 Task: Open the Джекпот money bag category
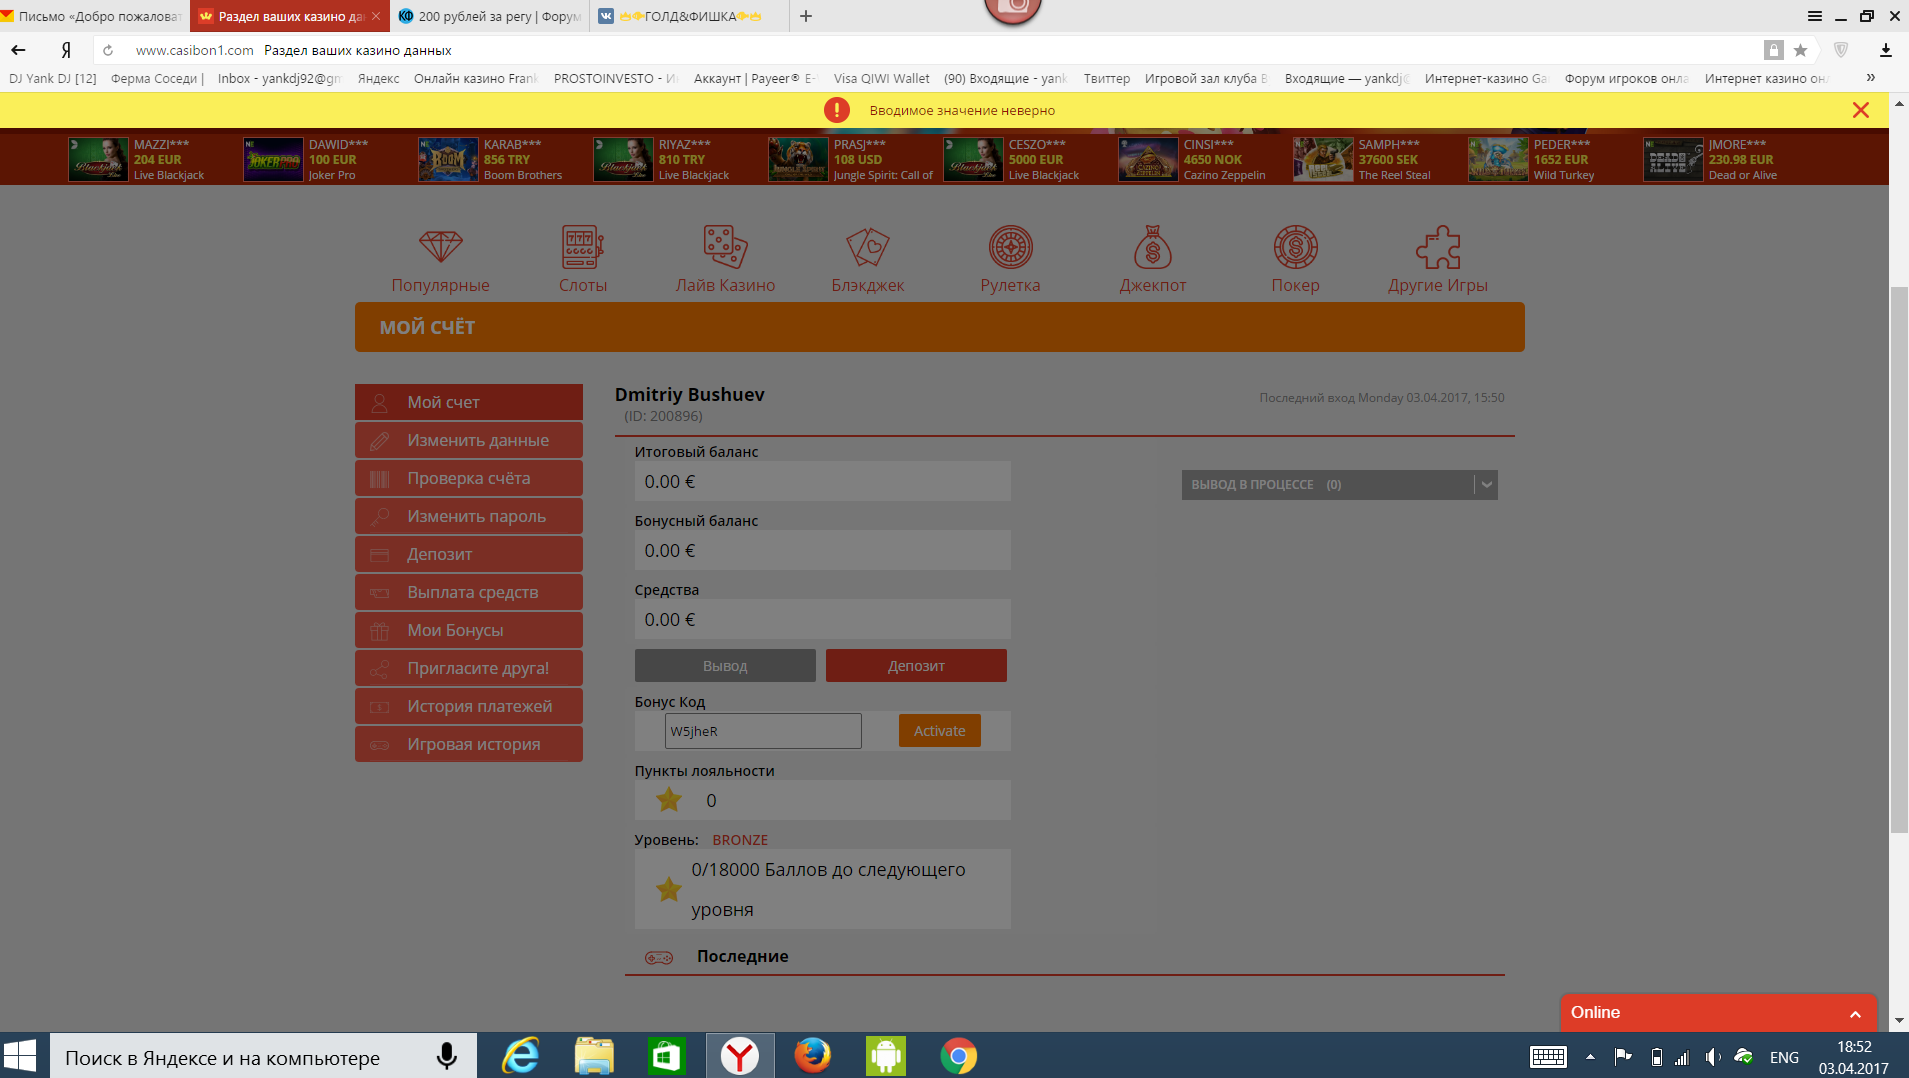1153,260
